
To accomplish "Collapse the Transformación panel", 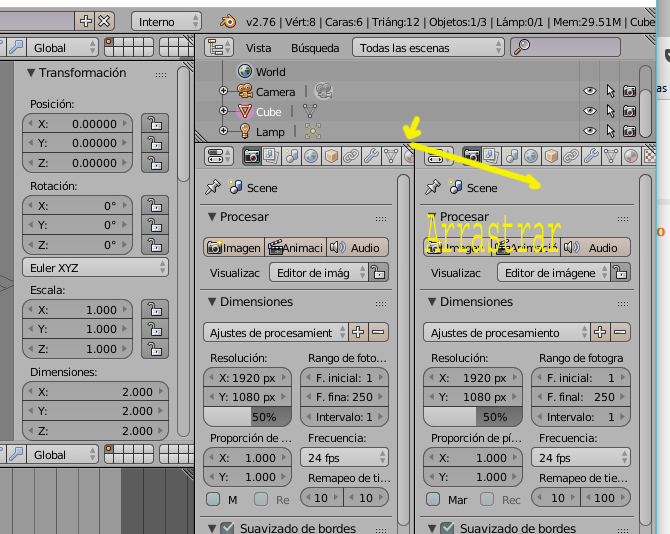I will [31, 73].
